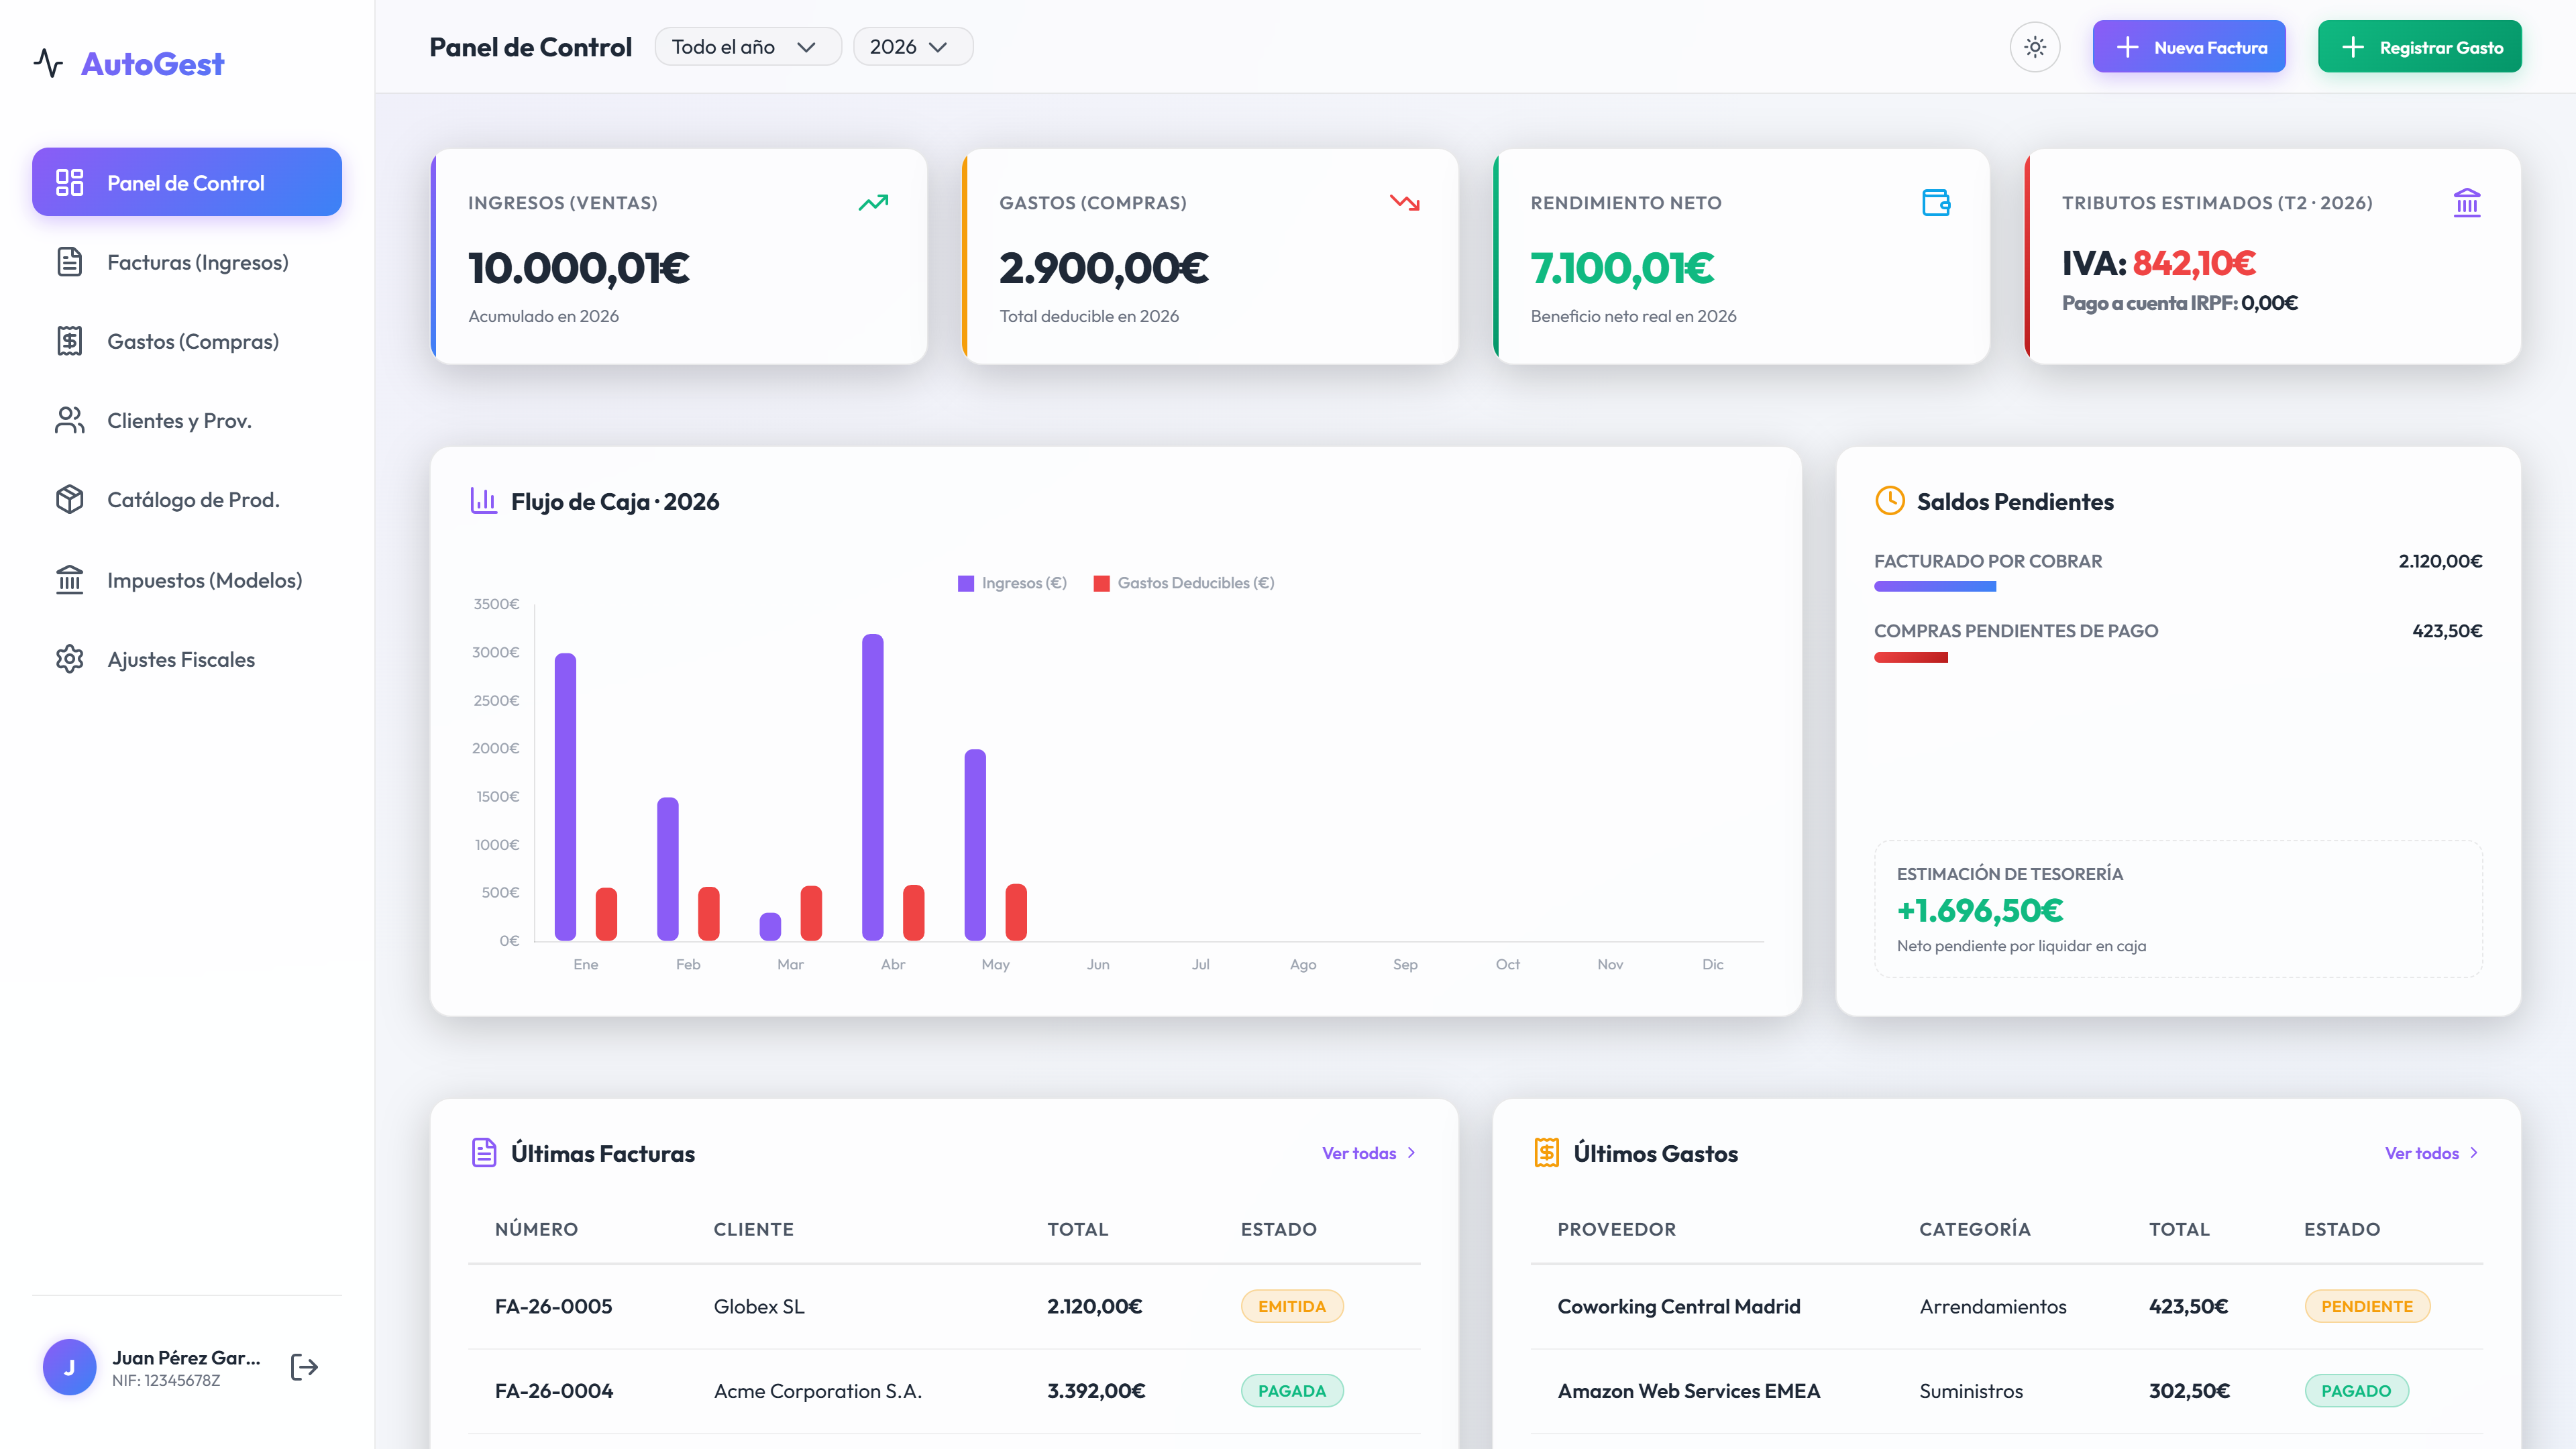Click the wallet icon on Rendimiento Neto card
The height and width of the screenshot is (1449, 2576).
point(1936,203)
